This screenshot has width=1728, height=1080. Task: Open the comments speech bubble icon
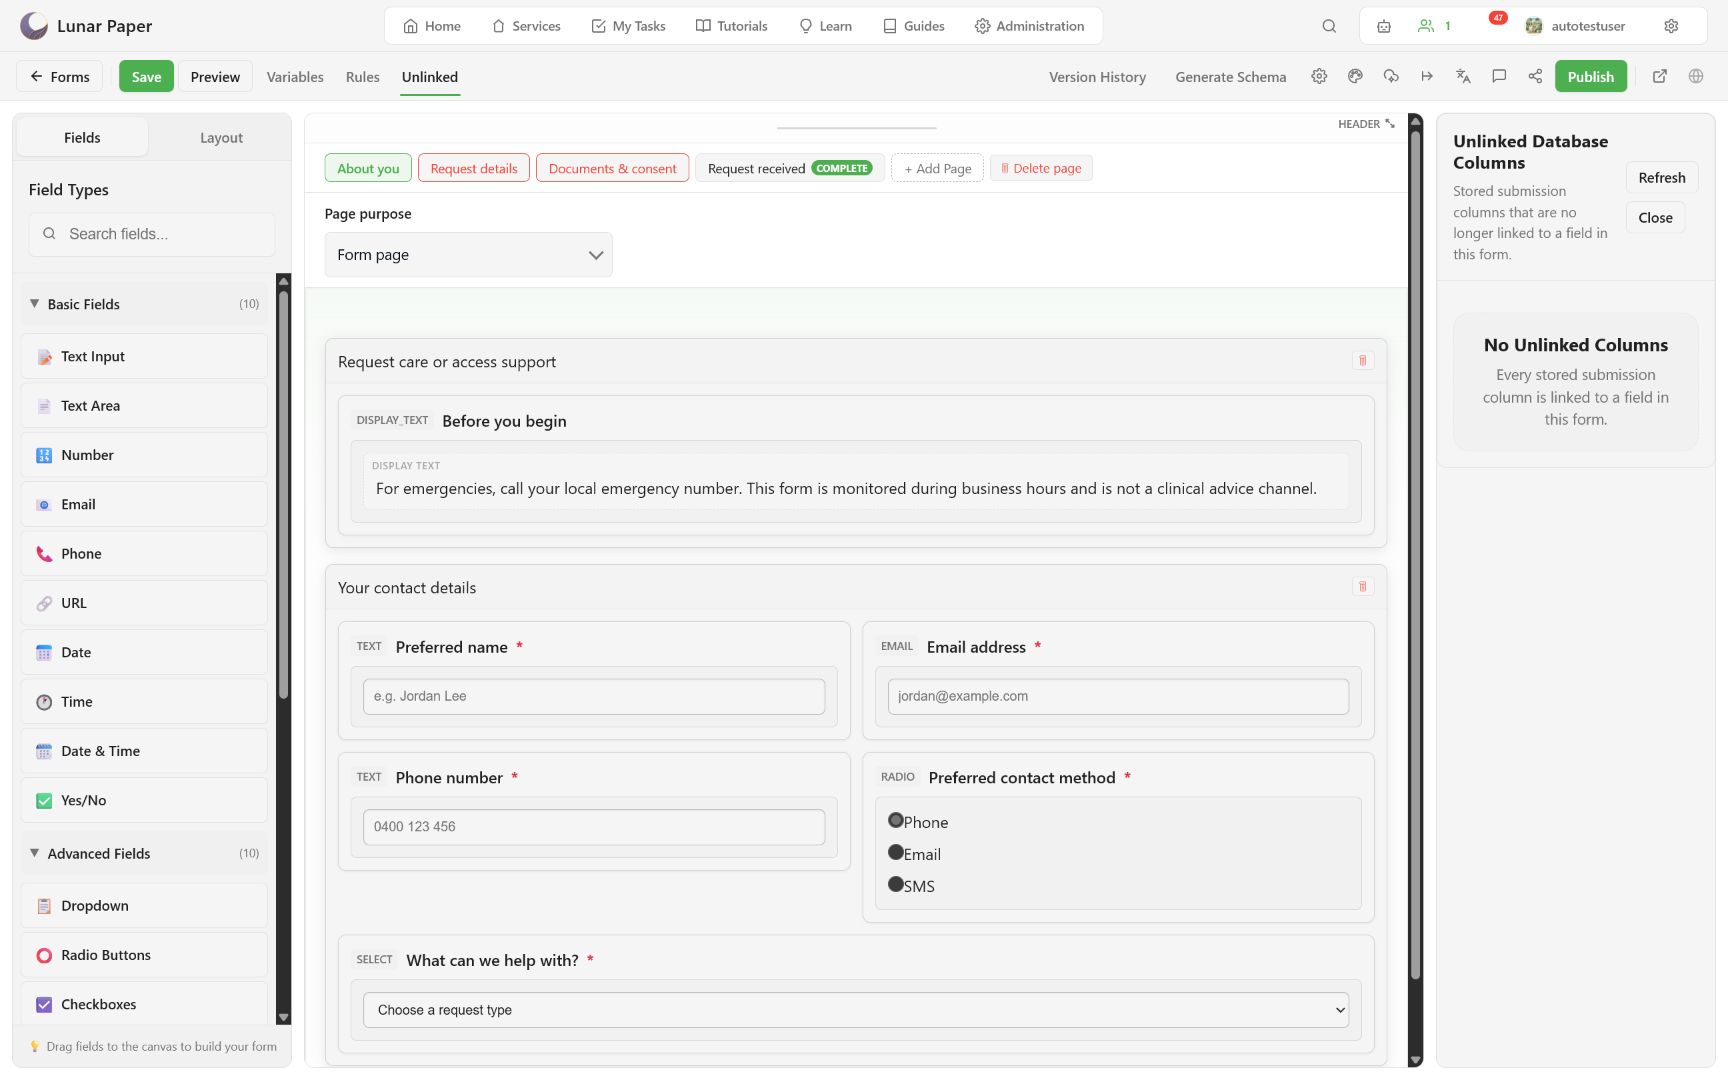point(1499,76)
